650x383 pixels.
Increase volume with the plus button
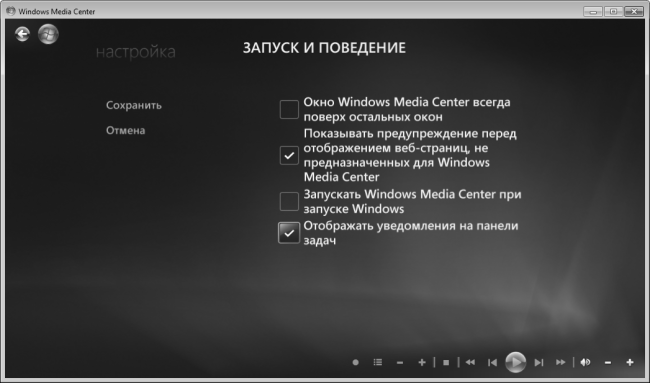630,363
